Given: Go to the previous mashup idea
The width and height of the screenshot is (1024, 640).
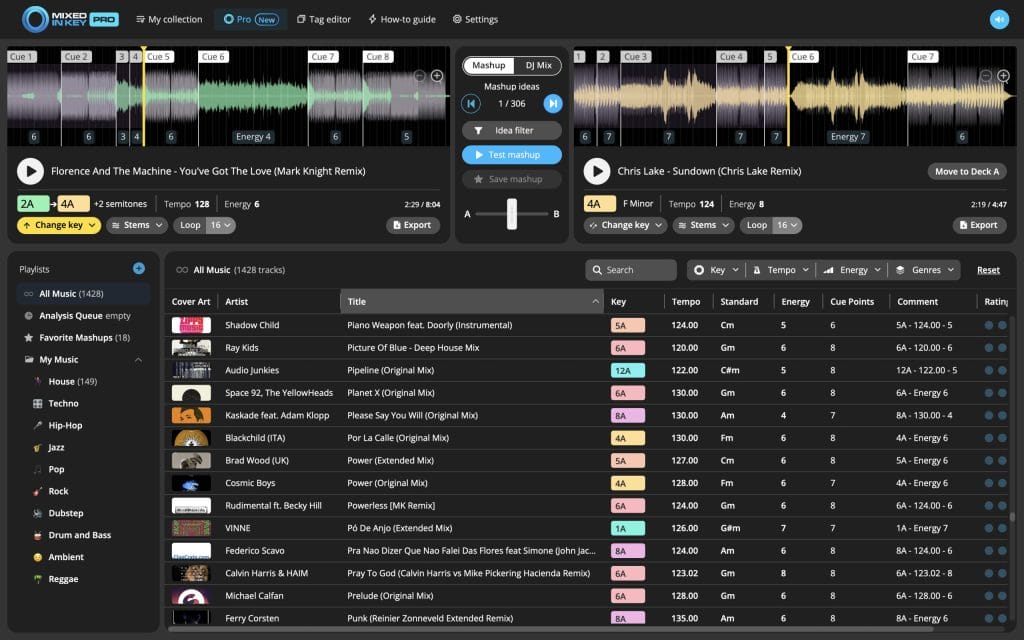Looking at the screenshot, I should click(x=470, y=103).
